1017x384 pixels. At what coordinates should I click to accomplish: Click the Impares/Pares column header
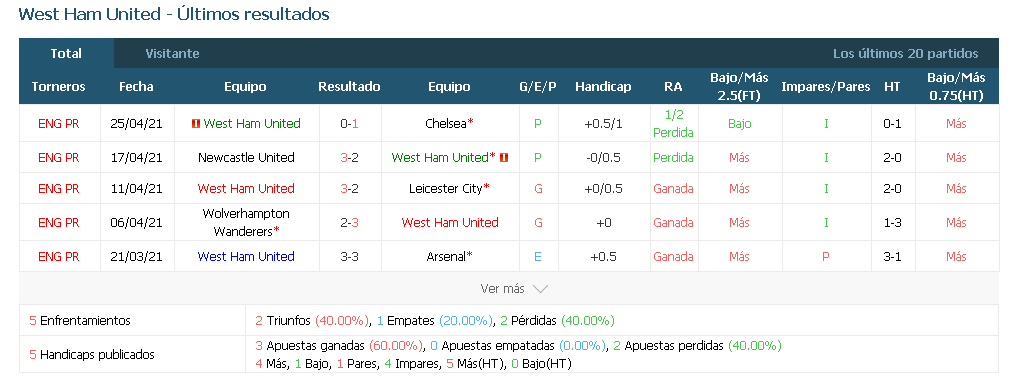click(x=826, y=86)
